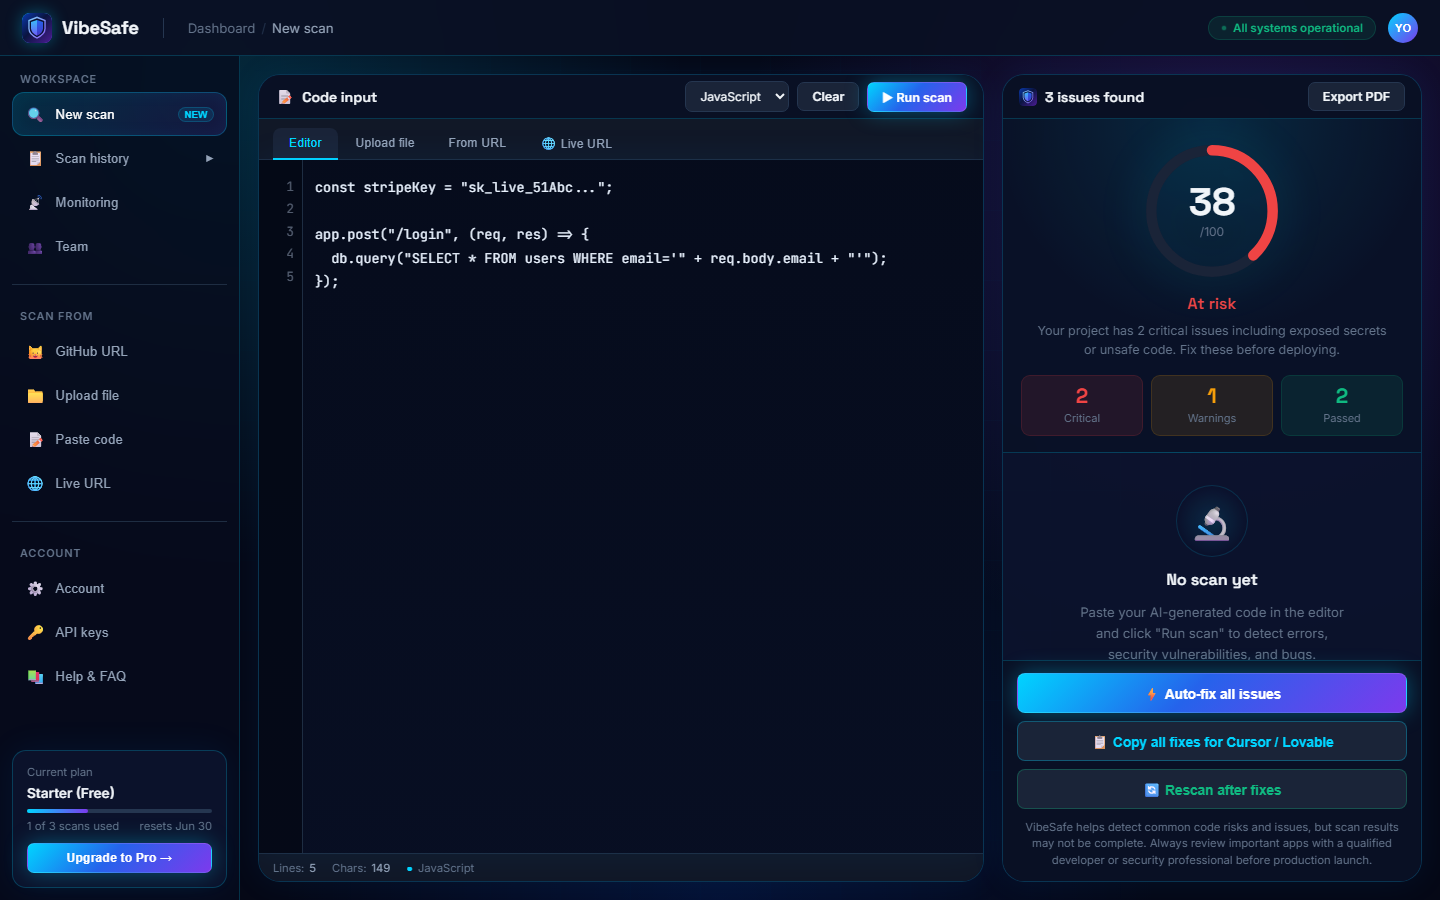Click the 38/100 score gauge
1440x900 pixels.
(1212, 211)
